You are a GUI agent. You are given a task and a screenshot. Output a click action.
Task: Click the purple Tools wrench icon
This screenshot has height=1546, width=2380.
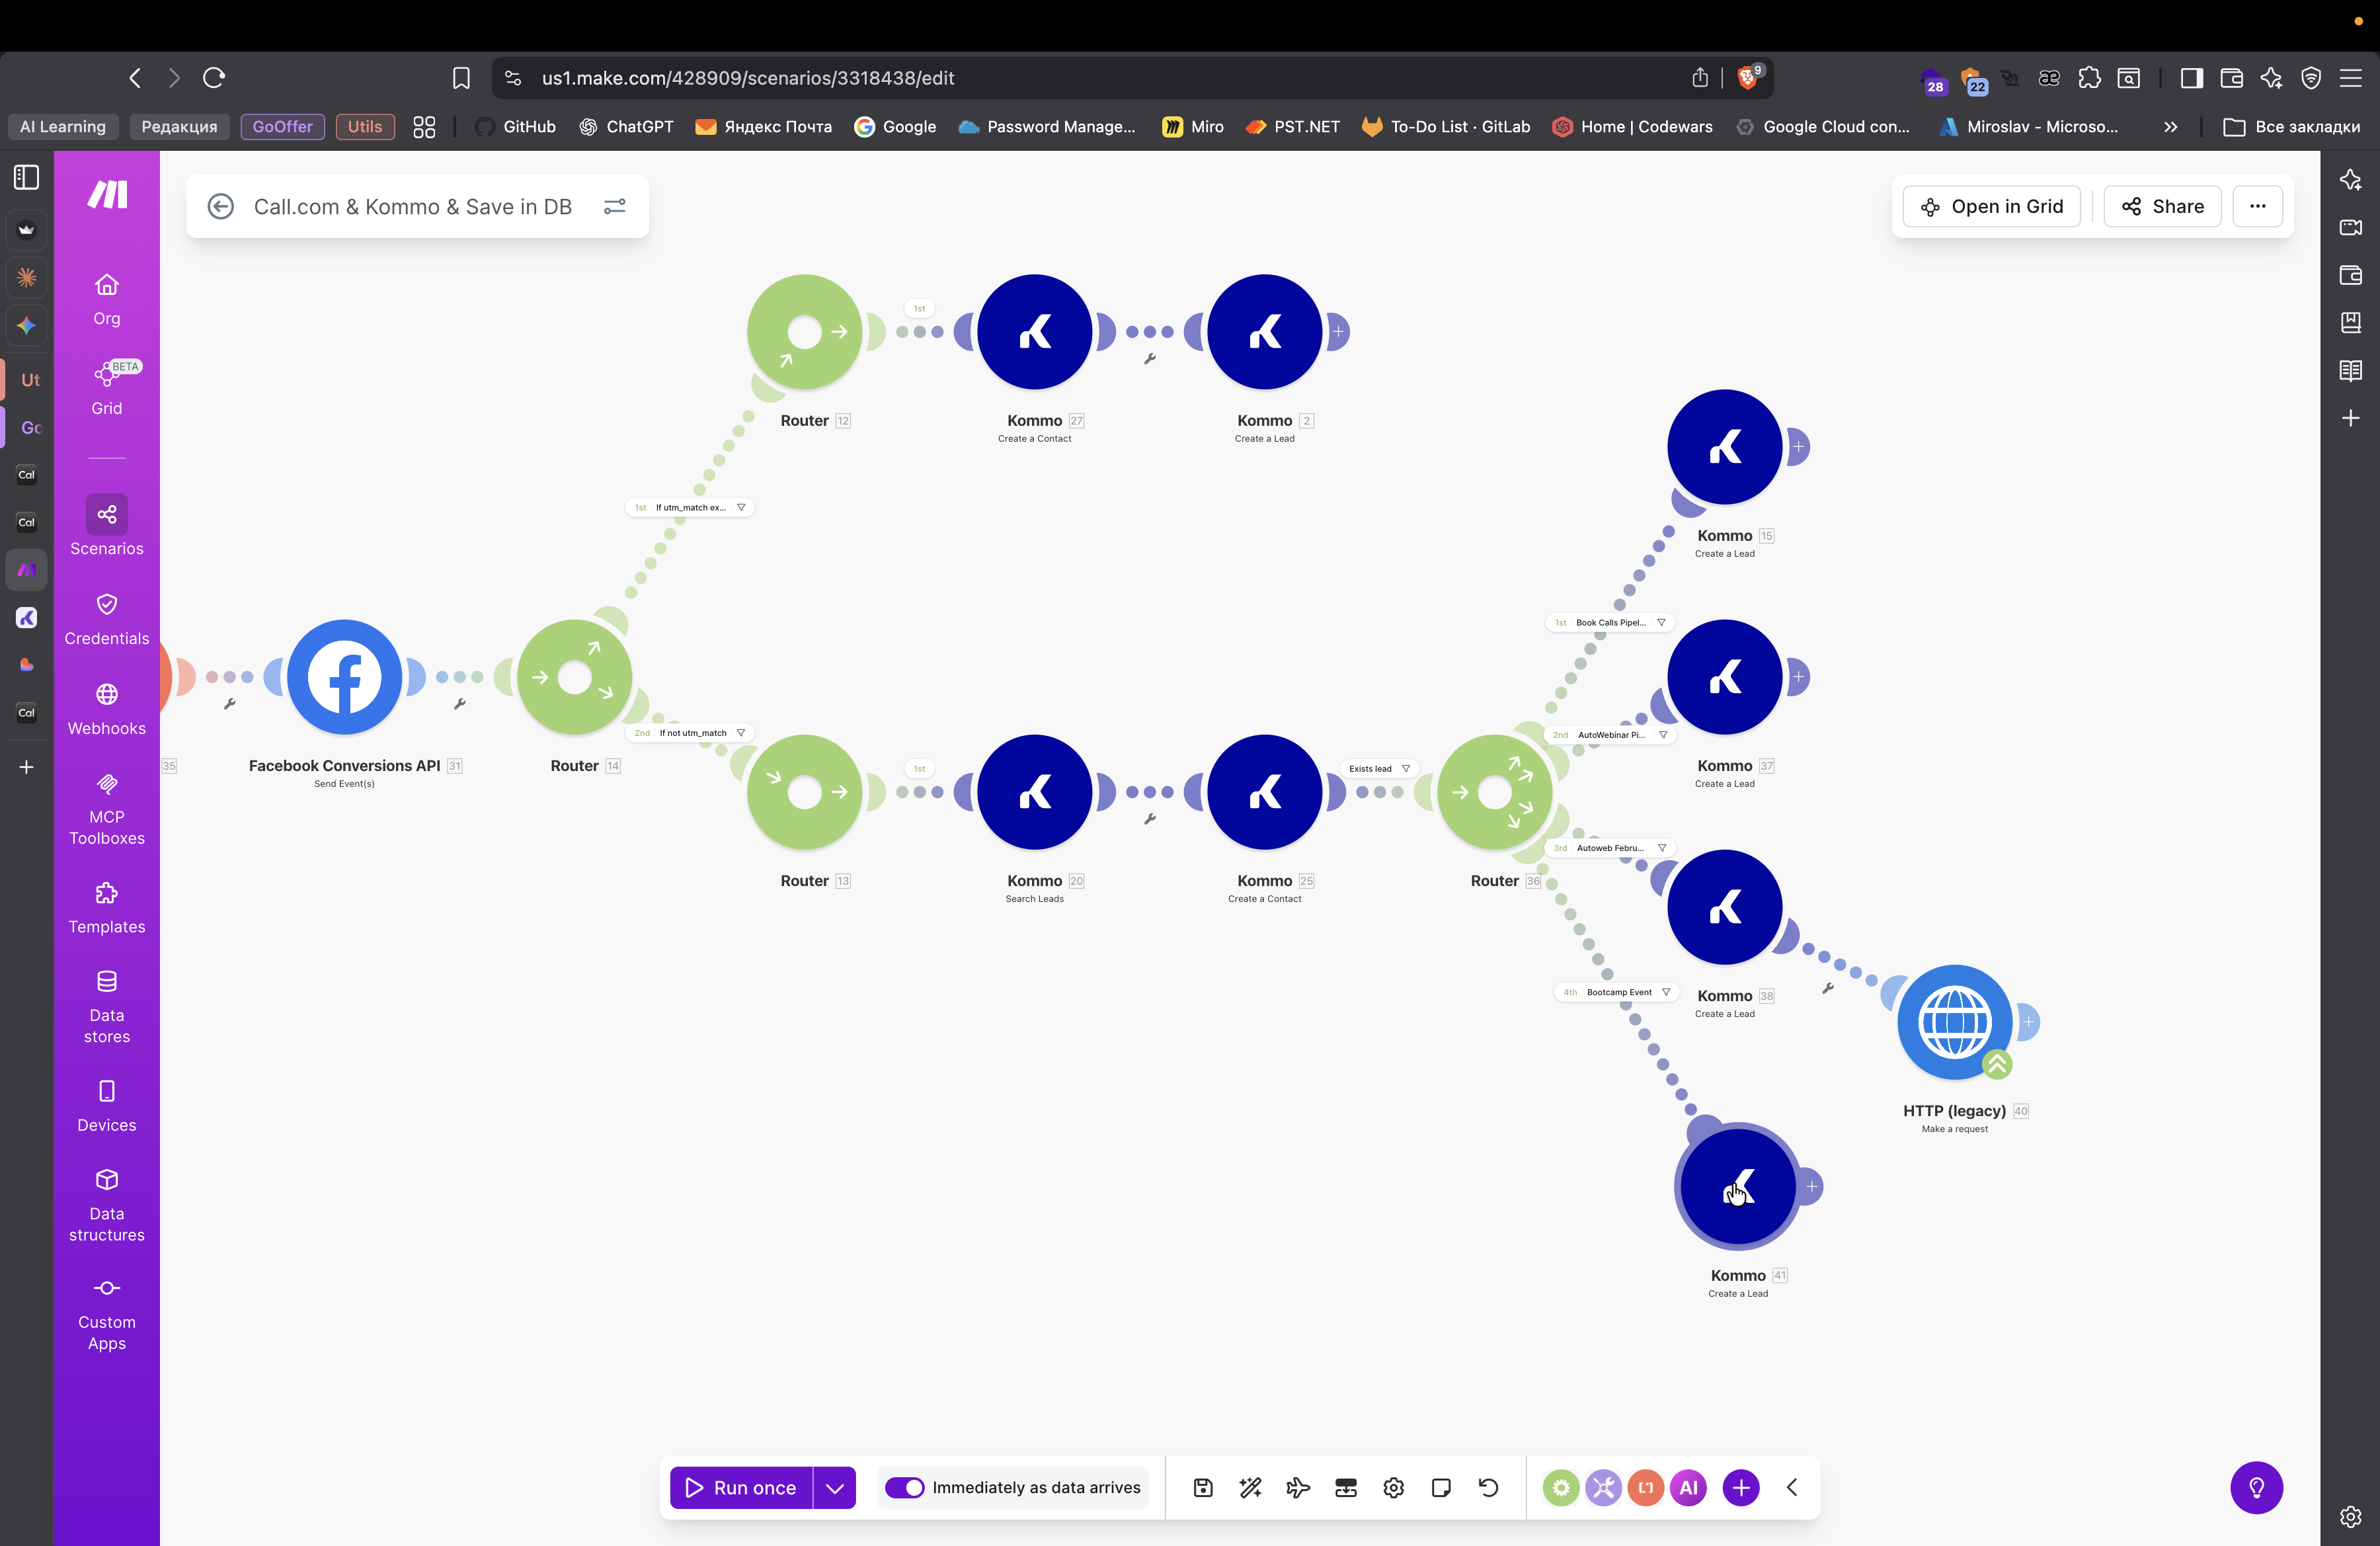click(1603, 1487)
